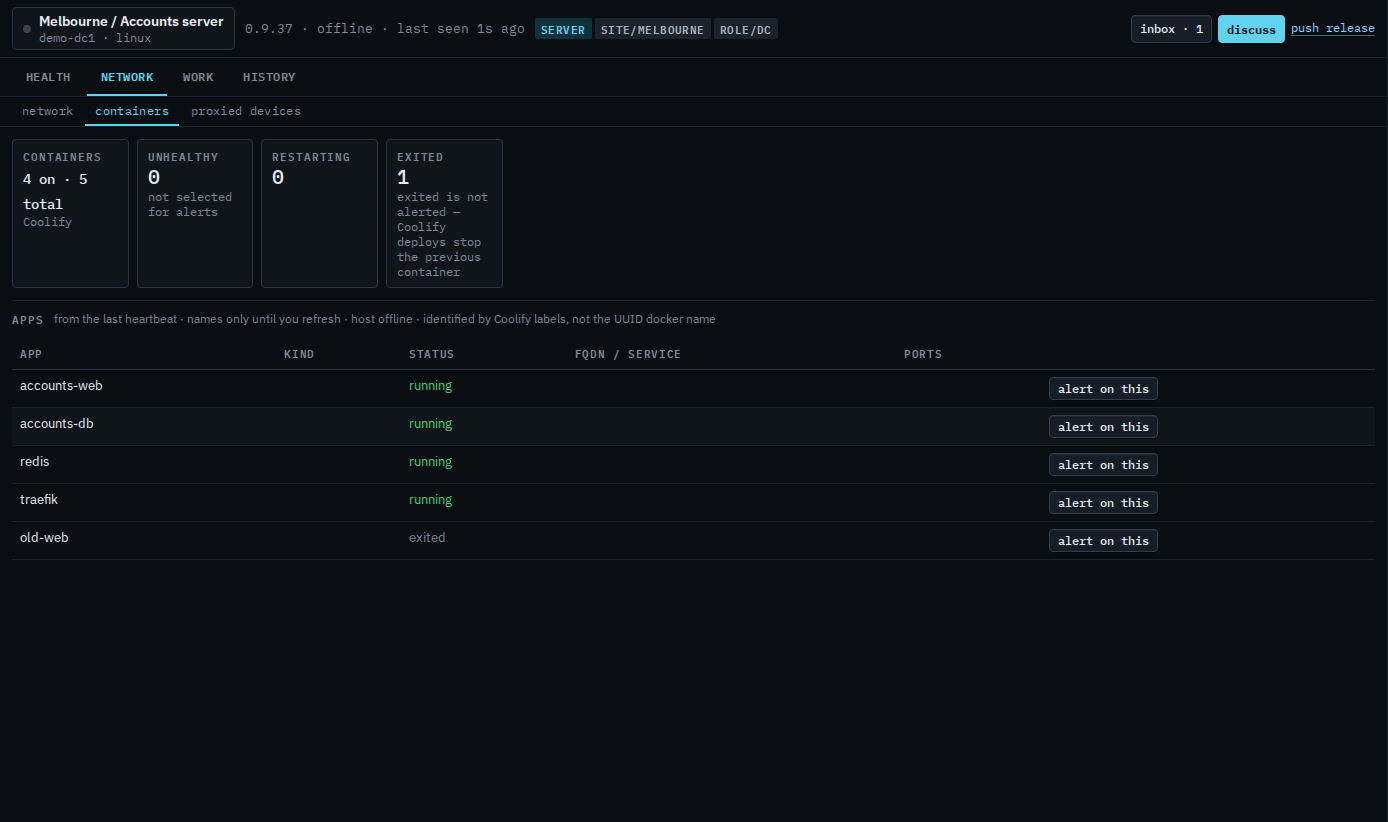The image size is (1388, 822).
Task: Click the accounts-web app name
Action: pos(61,386)
